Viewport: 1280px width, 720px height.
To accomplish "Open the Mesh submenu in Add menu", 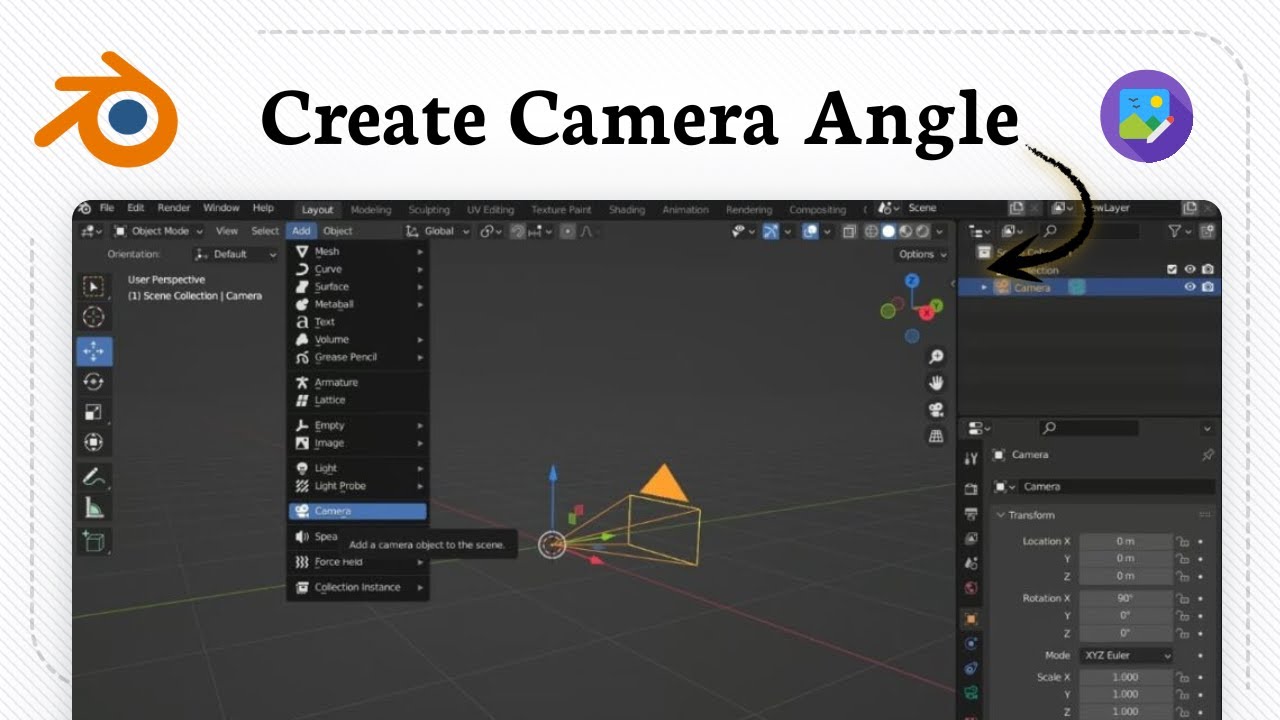I will point(358,252).
